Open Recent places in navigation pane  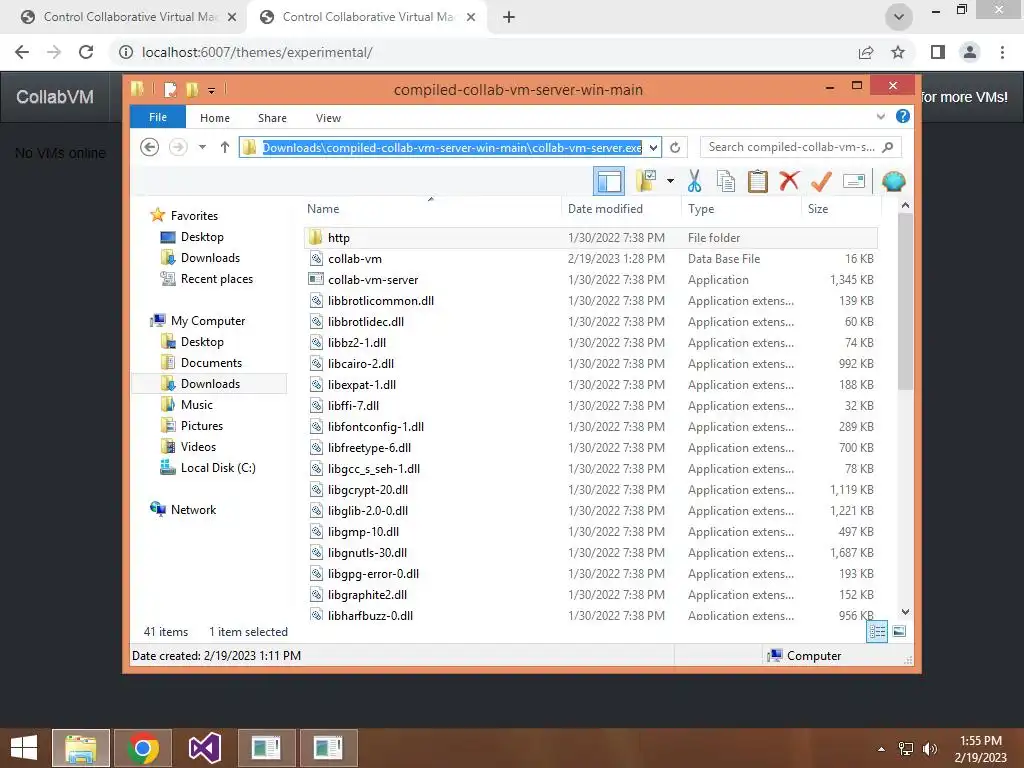coord(206,279)
